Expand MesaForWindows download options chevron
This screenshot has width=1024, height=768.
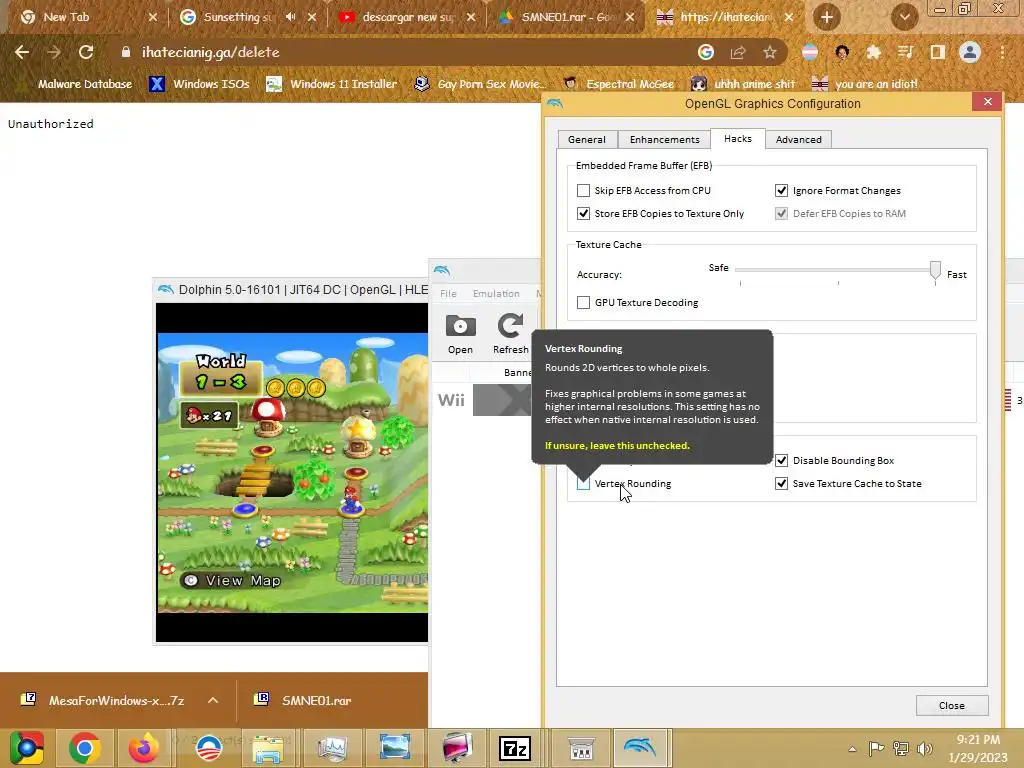point(213,700)
